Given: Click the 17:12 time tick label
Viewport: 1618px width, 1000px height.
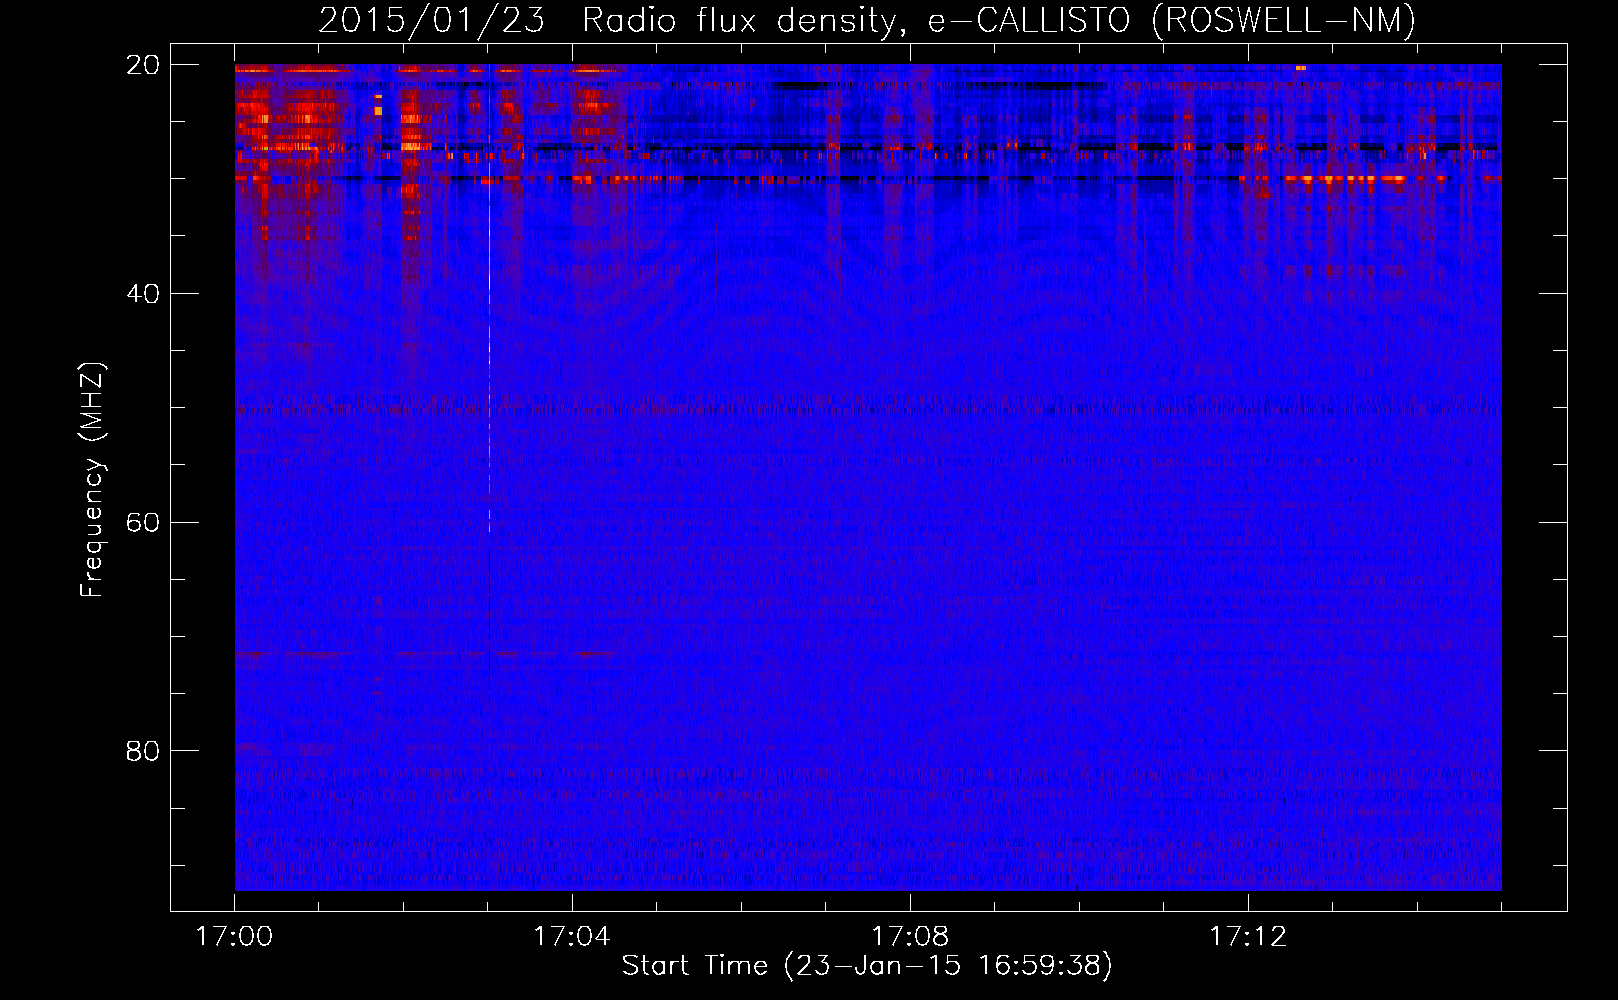Looking at the screenshot, I should (1248, 937).
